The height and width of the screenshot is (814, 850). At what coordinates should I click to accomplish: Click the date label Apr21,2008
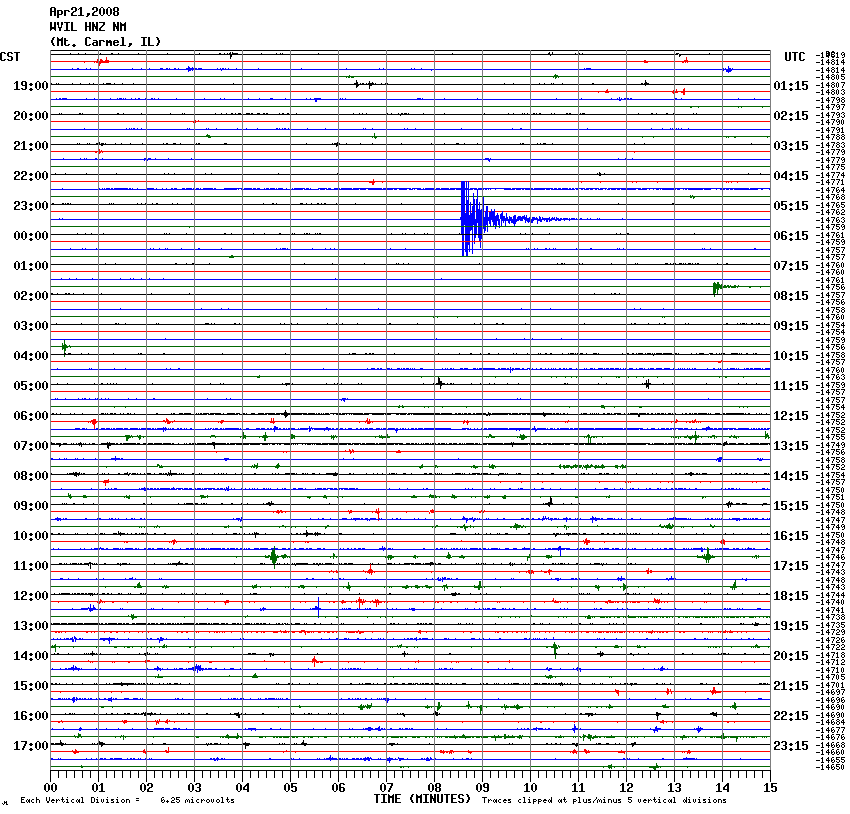coord(85,12)
